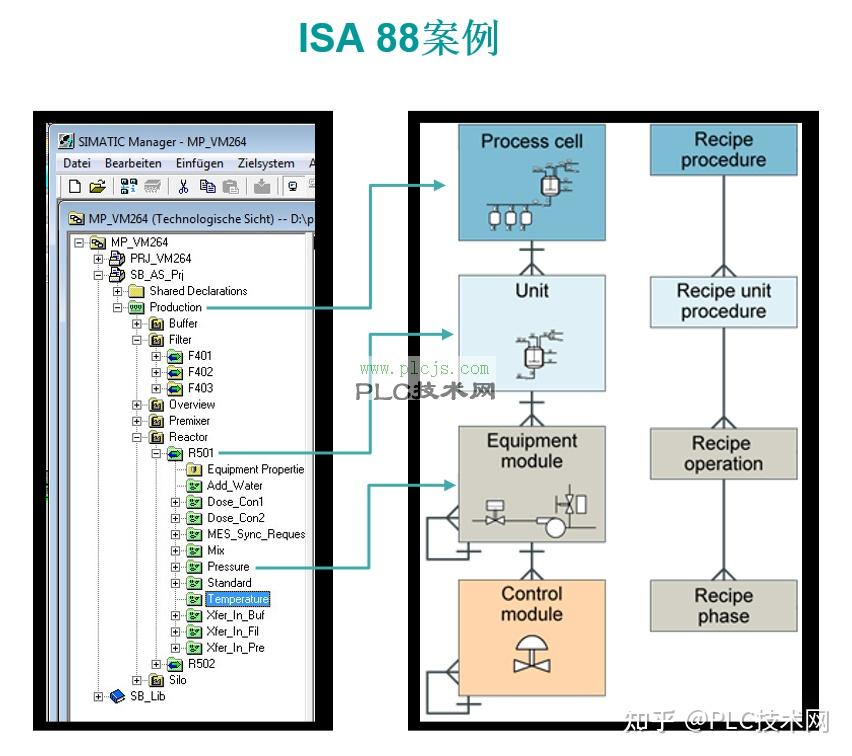
Task: Click the F402 unit icon
Action: 175,373
